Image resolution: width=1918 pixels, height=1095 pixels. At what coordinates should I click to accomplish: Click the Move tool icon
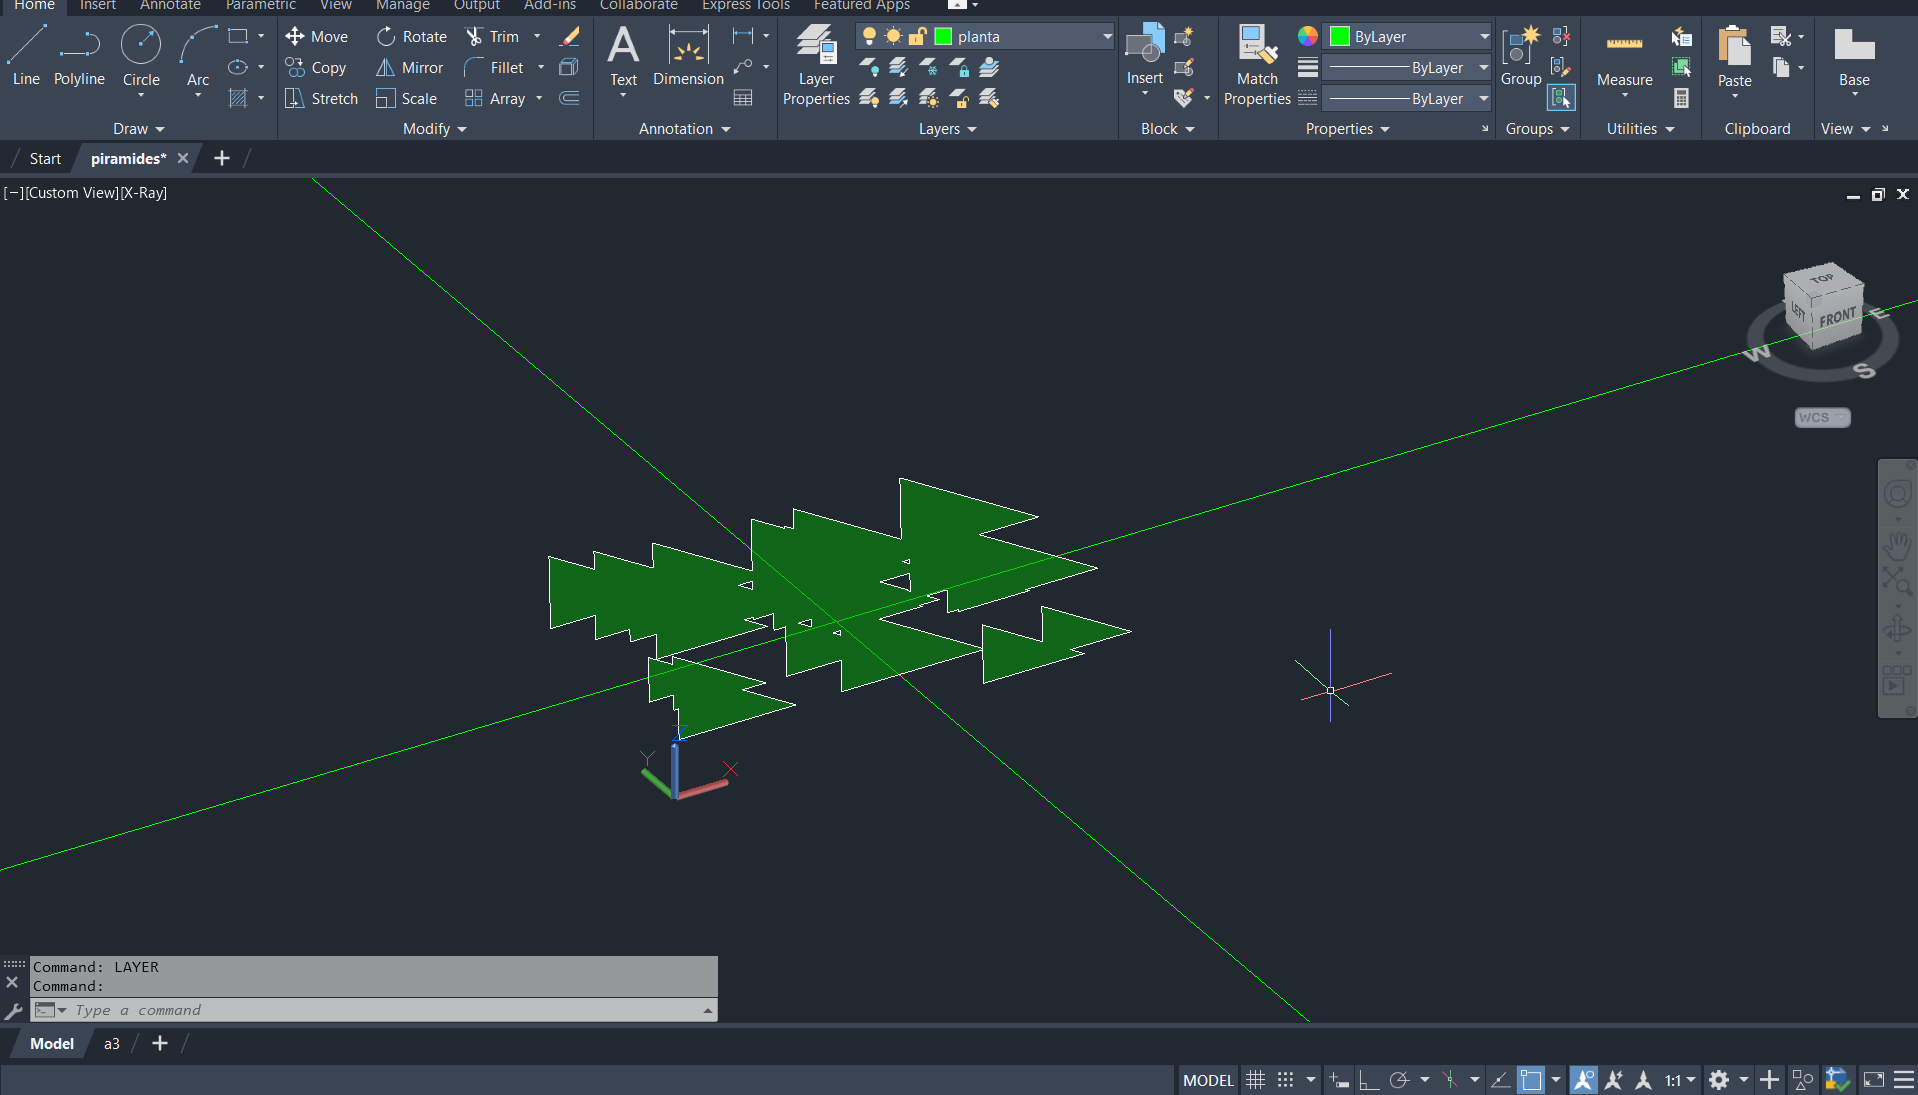(295, 37)
